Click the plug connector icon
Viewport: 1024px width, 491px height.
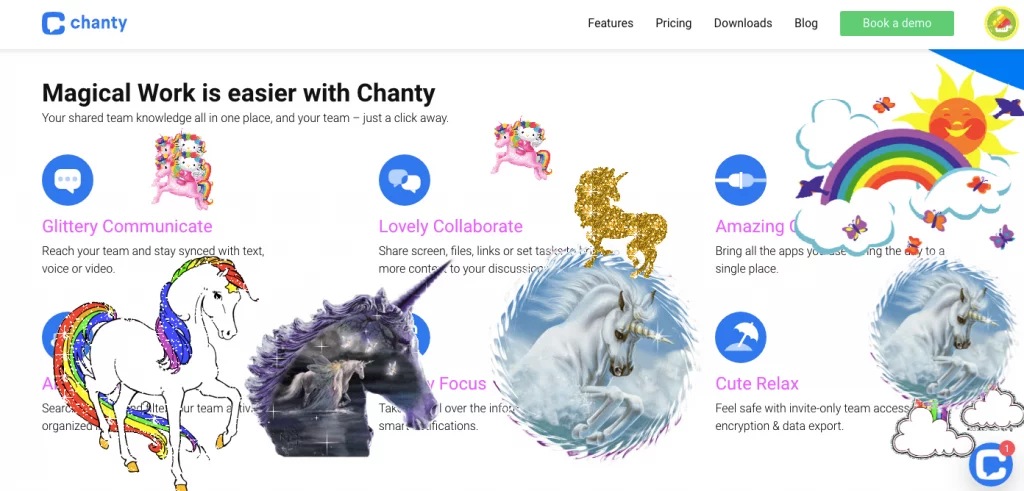click(x=741, y=180)
